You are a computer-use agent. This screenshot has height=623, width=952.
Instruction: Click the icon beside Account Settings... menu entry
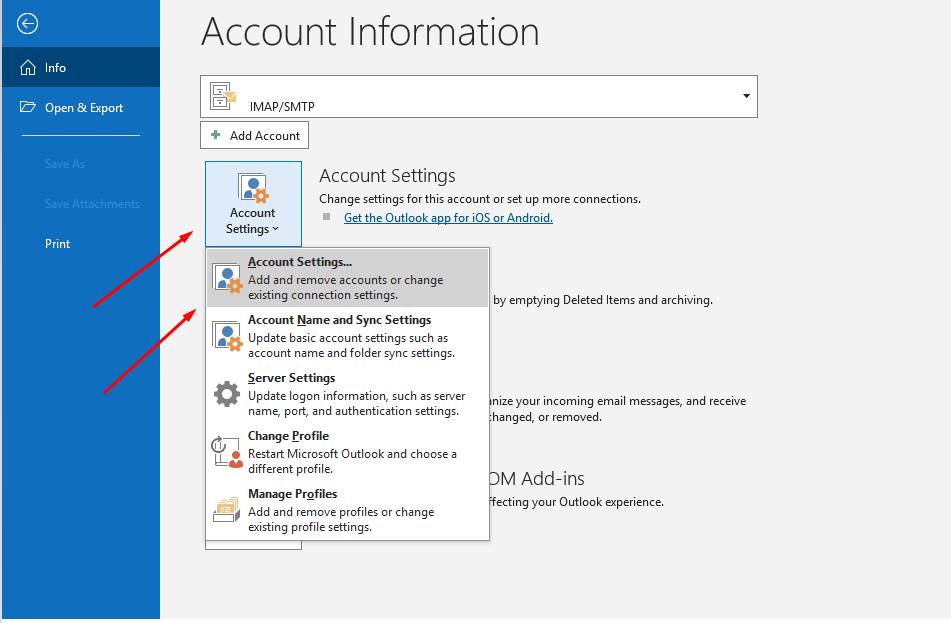coord(227,278)
